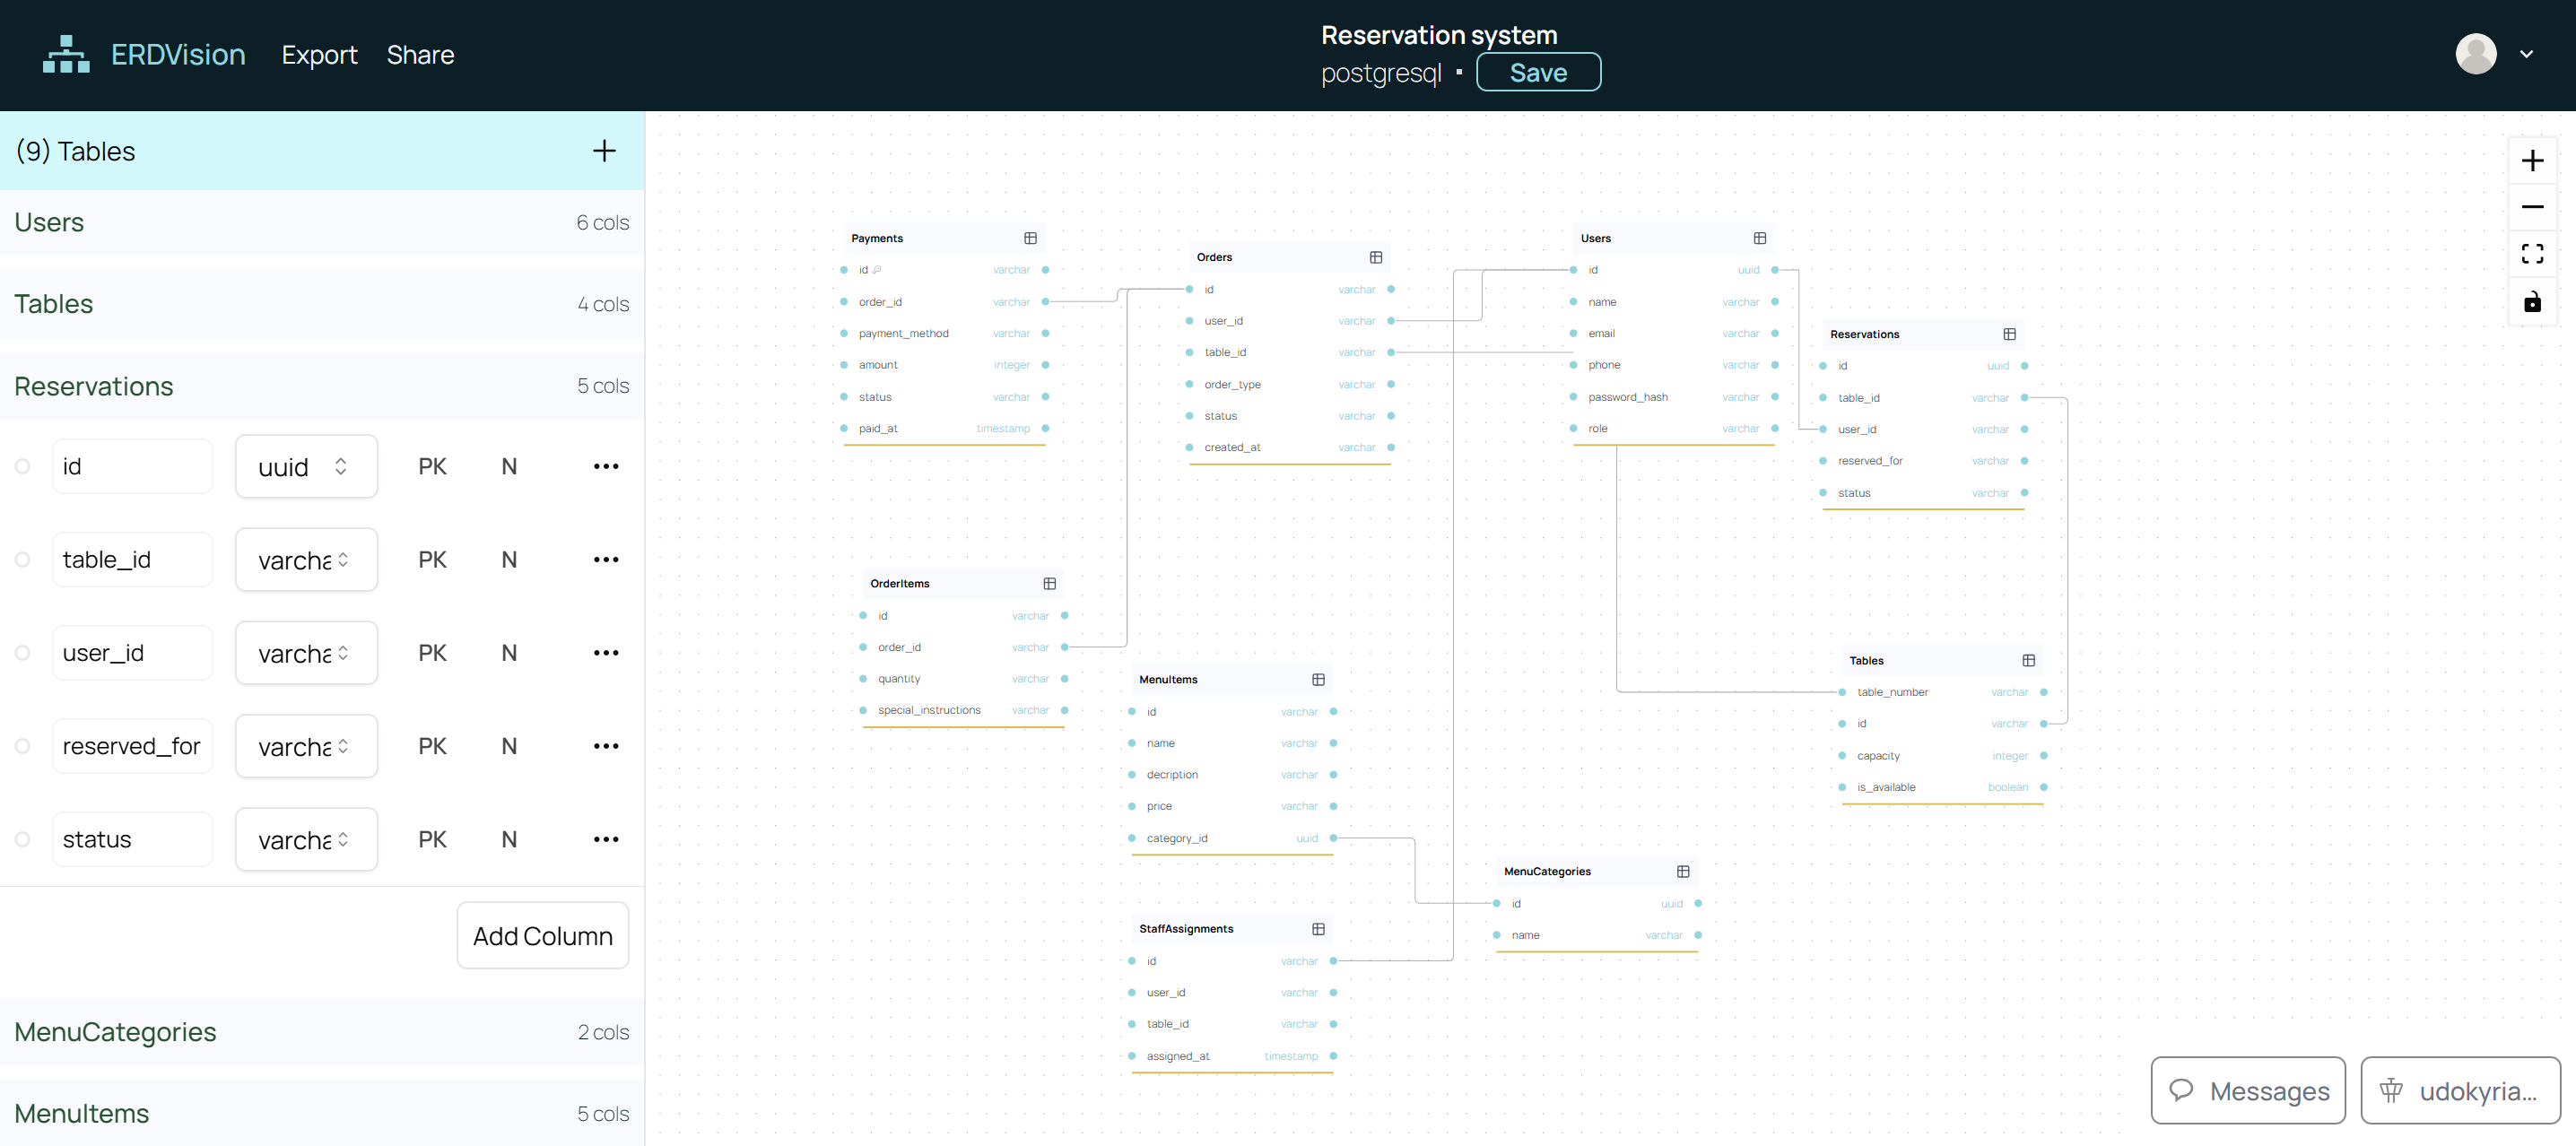Screen dimensions: 2576x1146
Task: Click the Add Column button
Action: point(543,936)
